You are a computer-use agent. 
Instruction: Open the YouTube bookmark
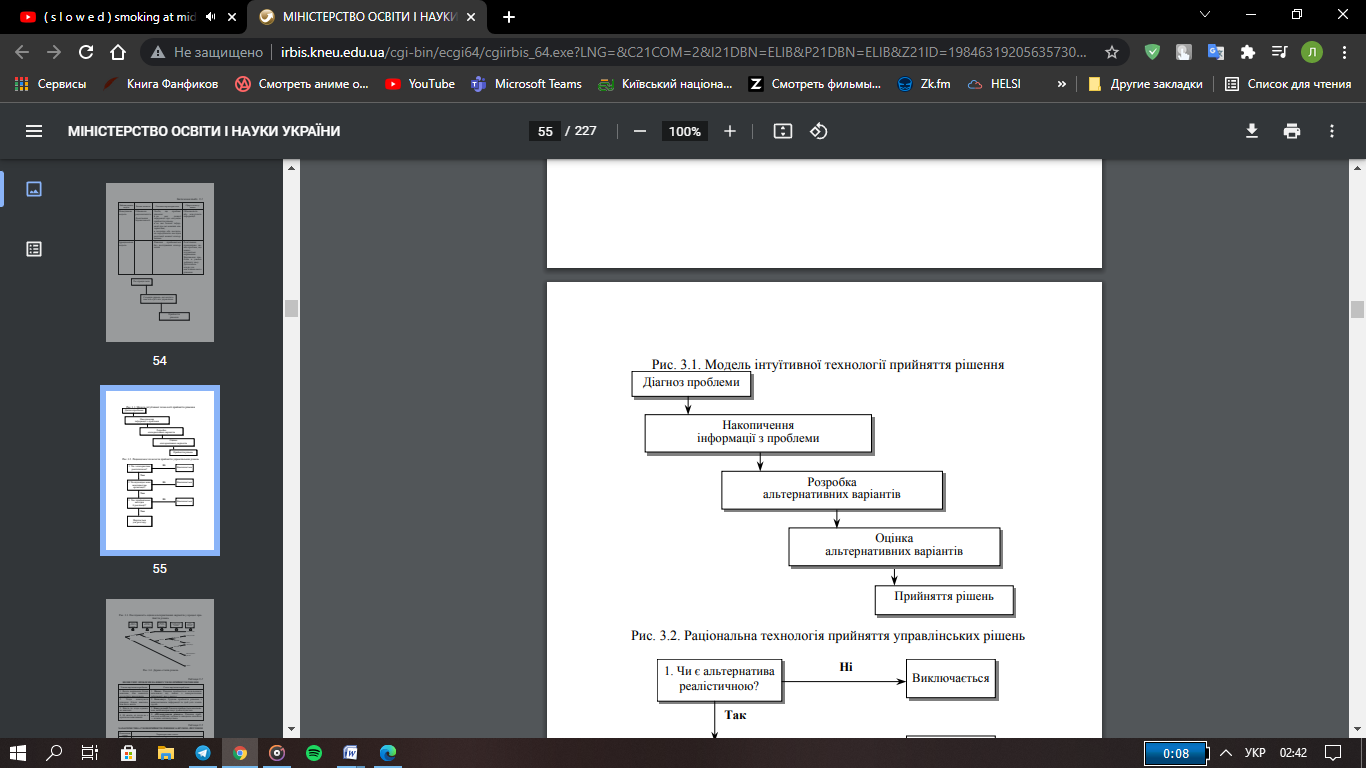click(421, 84)
